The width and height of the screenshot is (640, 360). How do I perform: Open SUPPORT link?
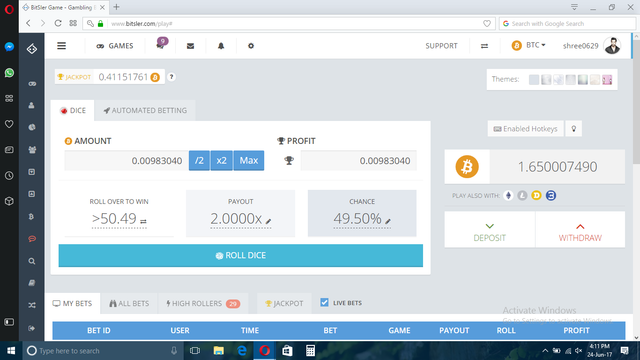click(x=441, y=46)
